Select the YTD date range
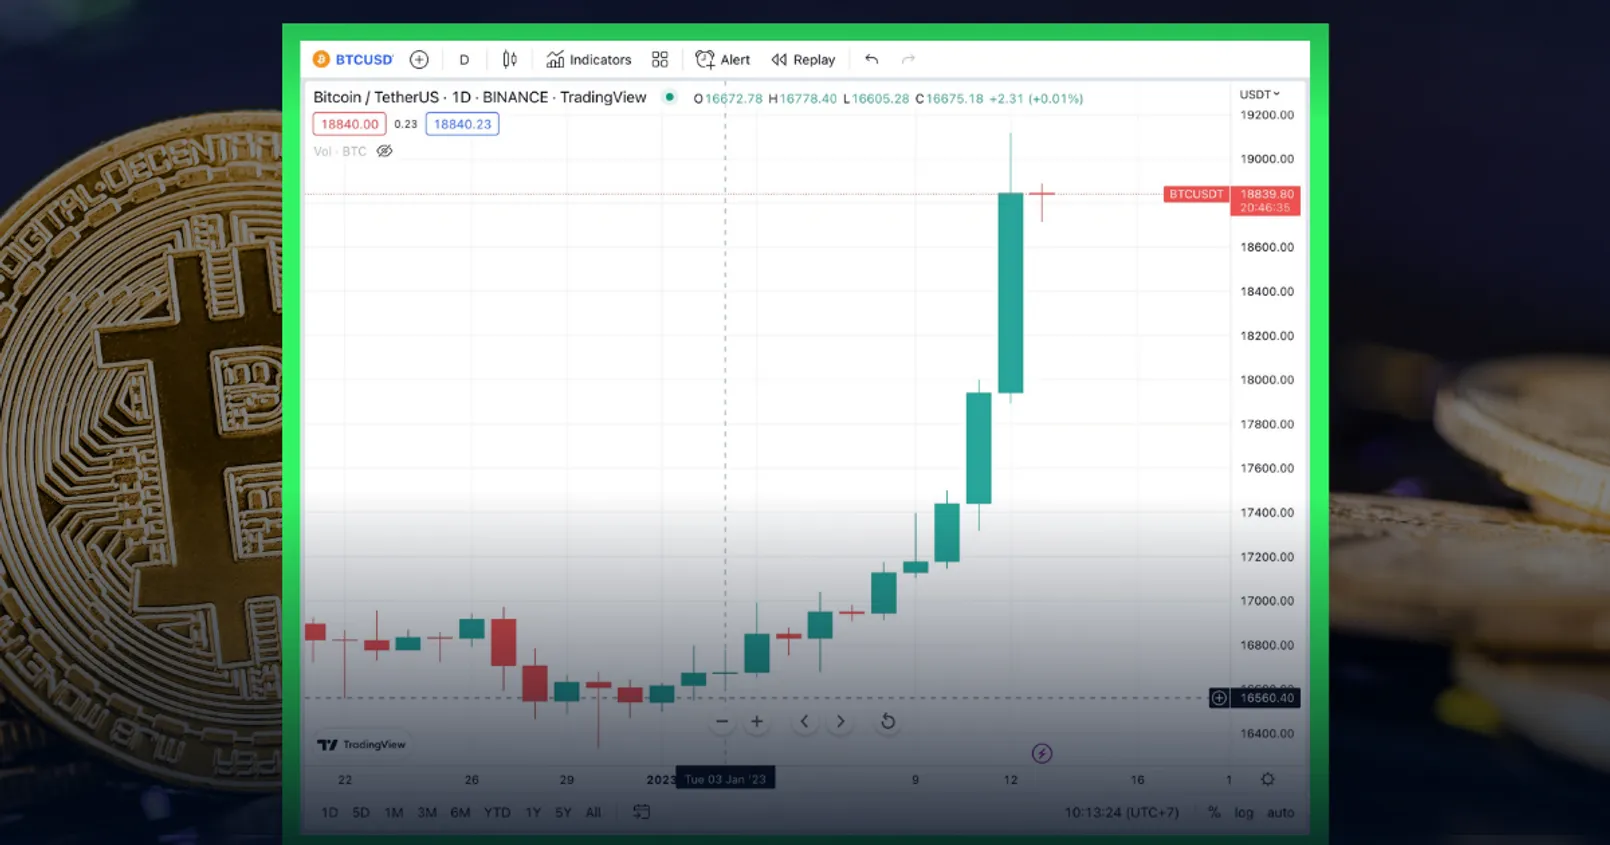 (497, 812)
